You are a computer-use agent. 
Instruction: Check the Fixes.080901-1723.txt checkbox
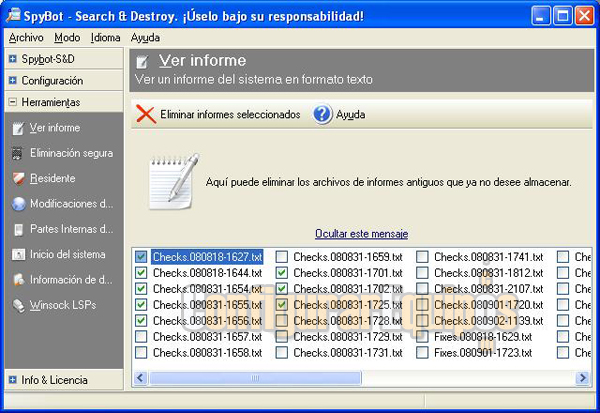tap(422, 353)
